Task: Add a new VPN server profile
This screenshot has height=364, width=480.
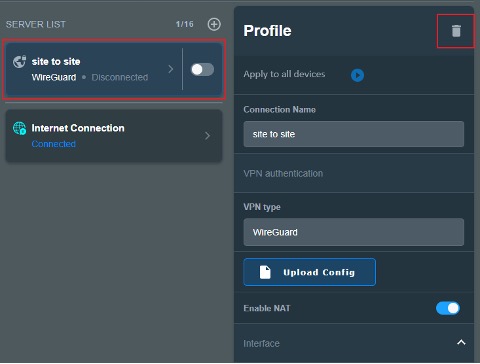Action: pos(214,24)
